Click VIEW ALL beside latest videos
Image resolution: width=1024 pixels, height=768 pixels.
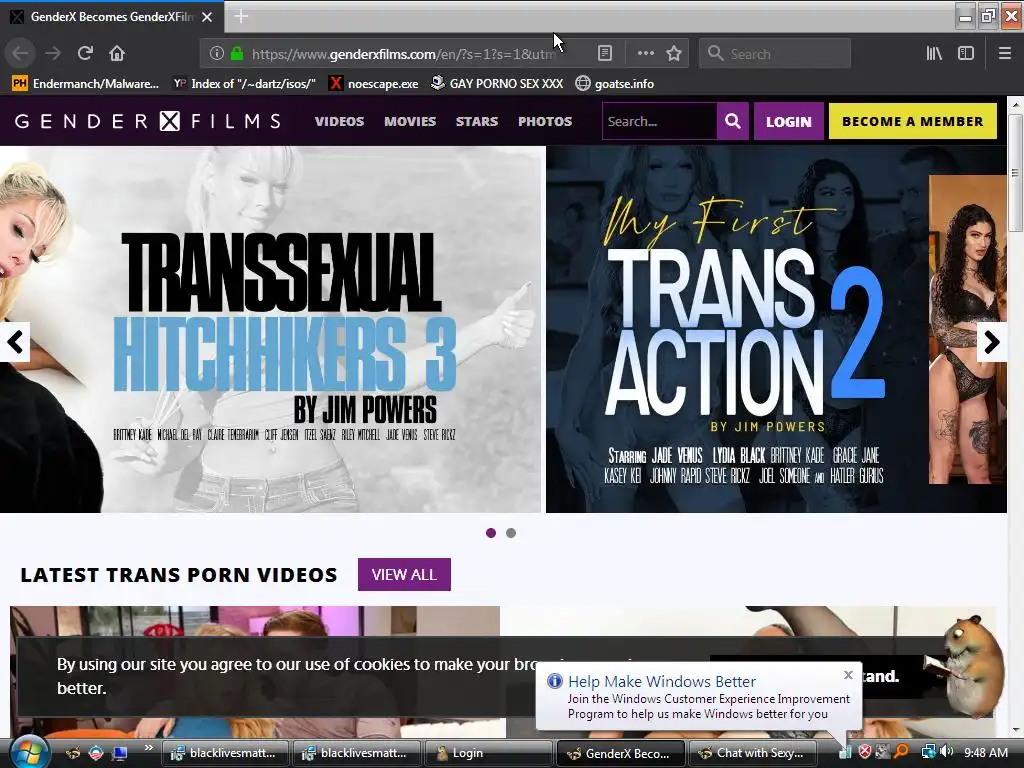tap(404, 575)
